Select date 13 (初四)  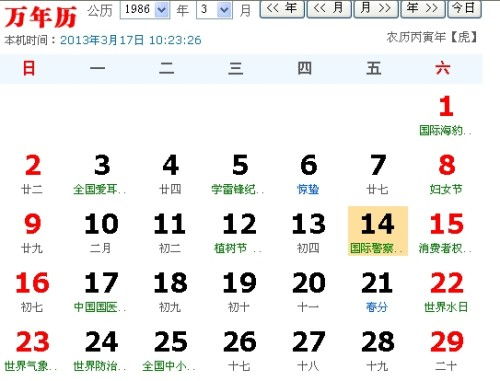(x=309, y=232)
